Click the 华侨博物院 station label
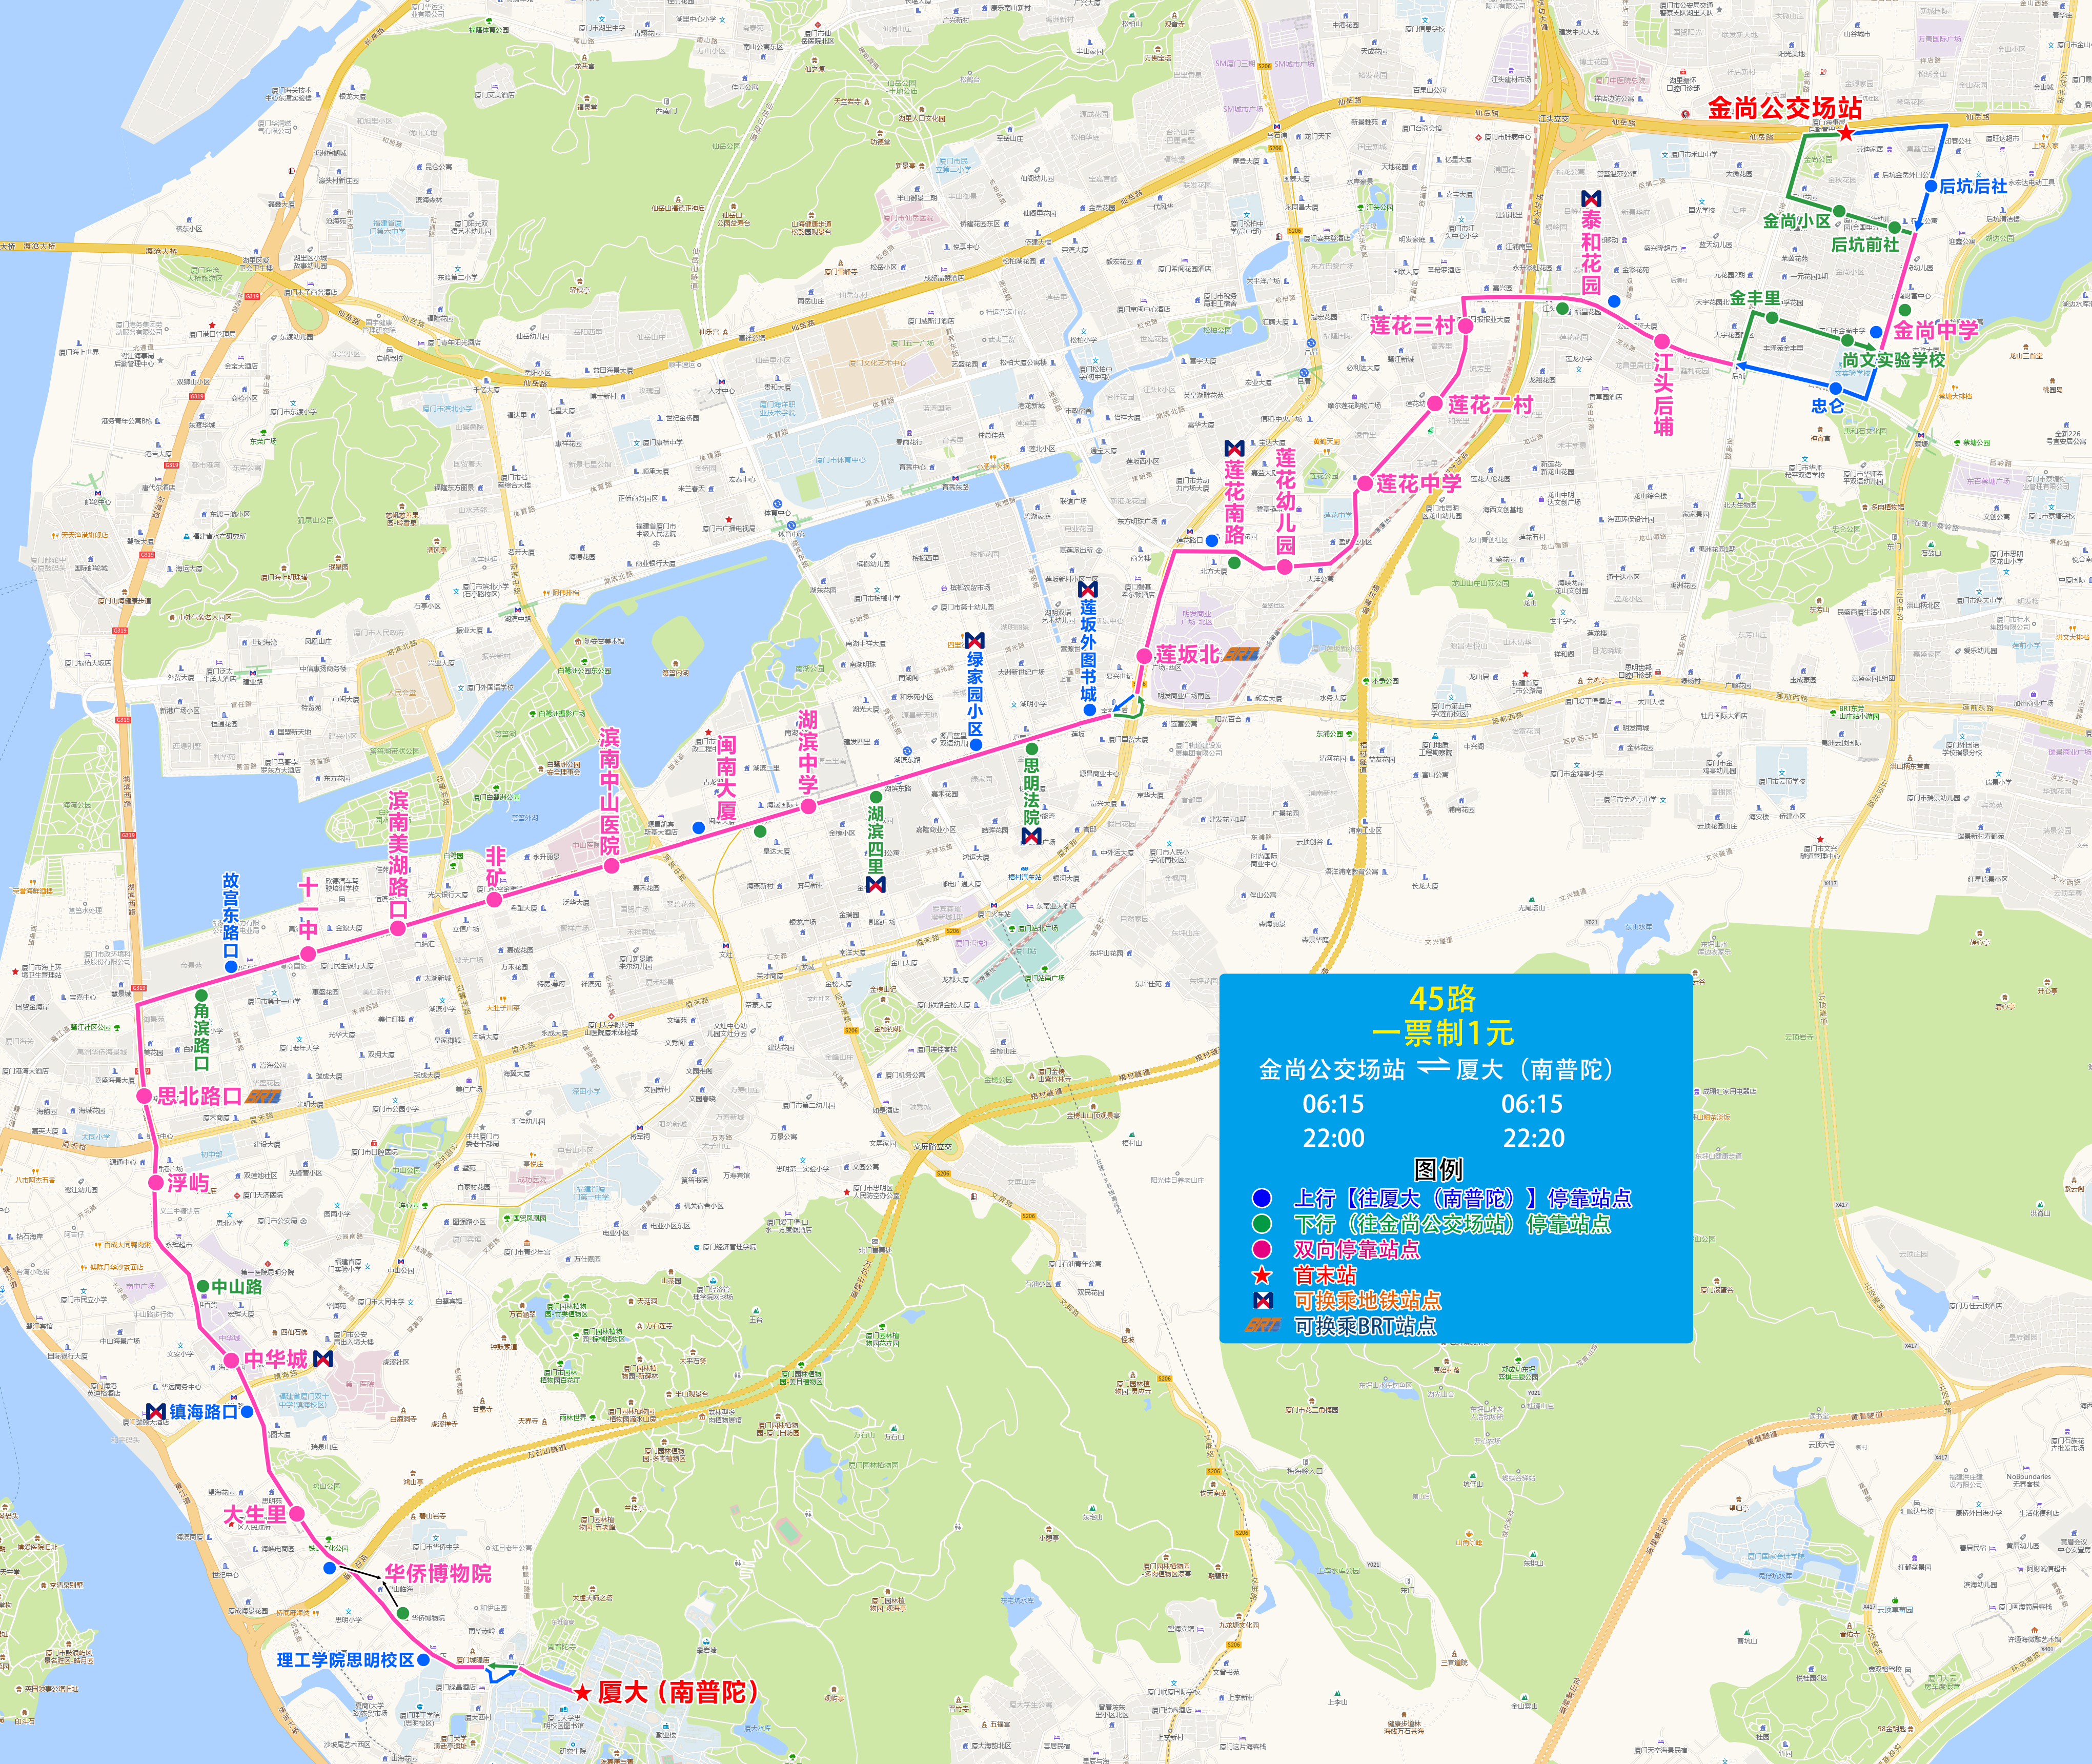Screen dimensions: 2092x1764 tap(438, 1573)
